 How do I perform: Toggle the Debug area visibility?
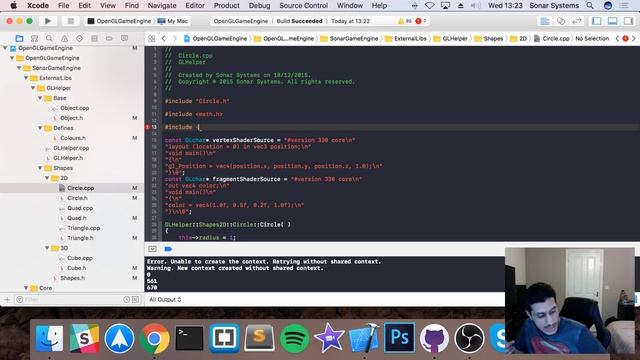pos(612,21)
